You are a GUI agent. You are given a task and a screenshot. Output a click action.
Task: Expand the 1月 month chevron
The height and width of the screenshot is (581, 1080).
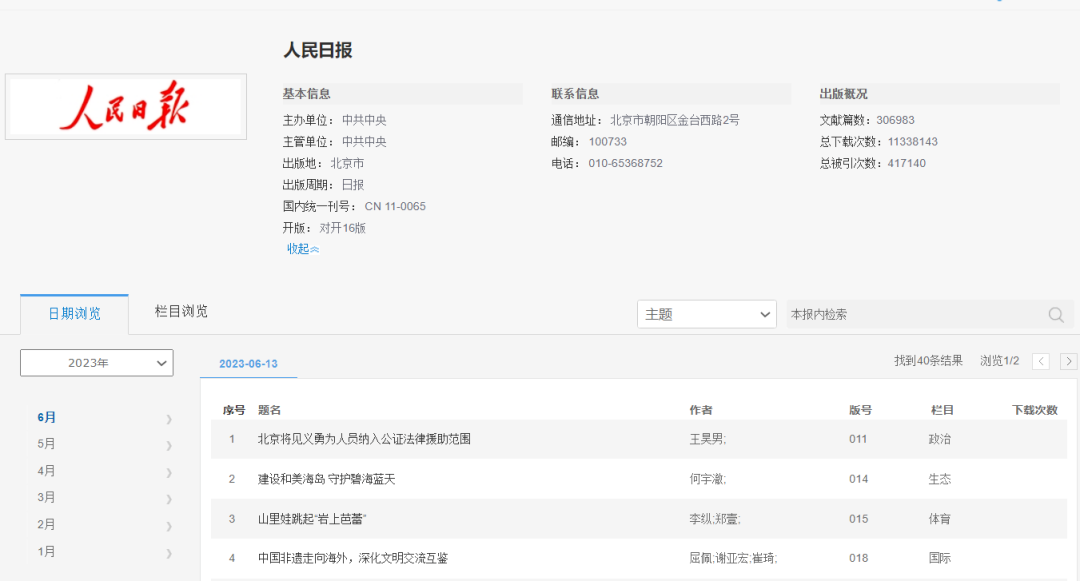(169, 553)
